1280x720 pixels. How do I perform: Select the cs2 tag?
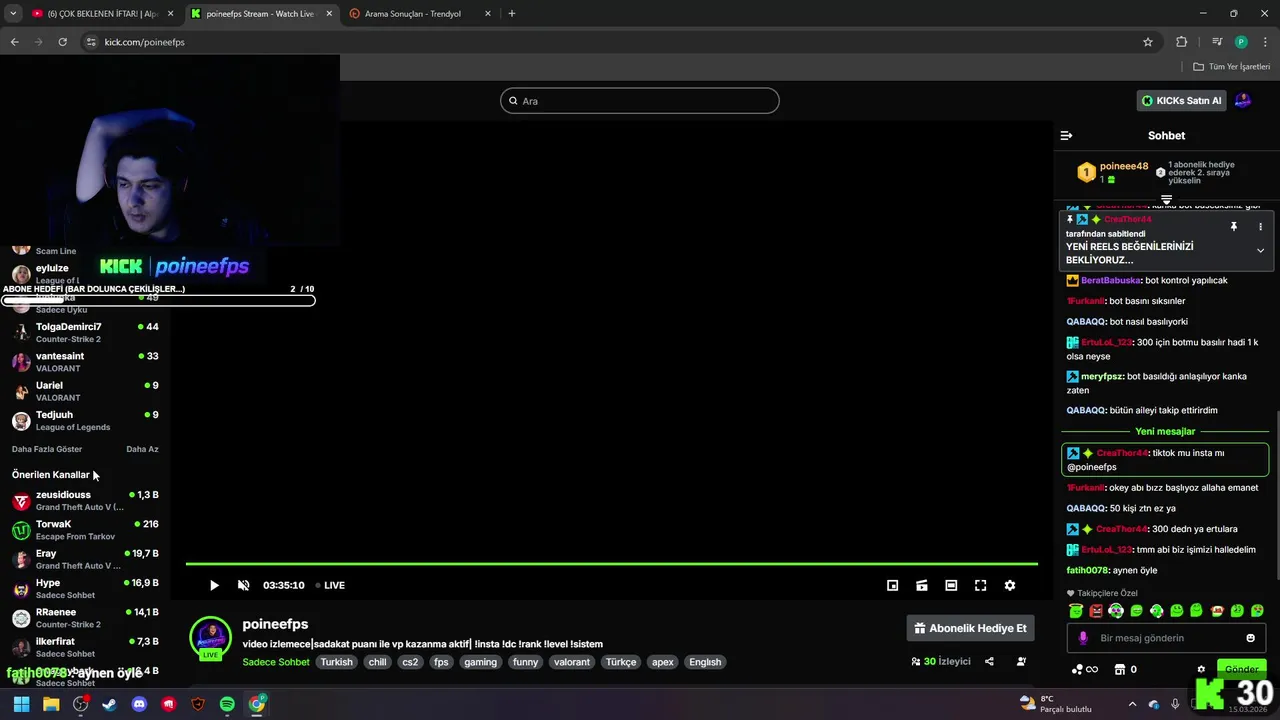410,662
